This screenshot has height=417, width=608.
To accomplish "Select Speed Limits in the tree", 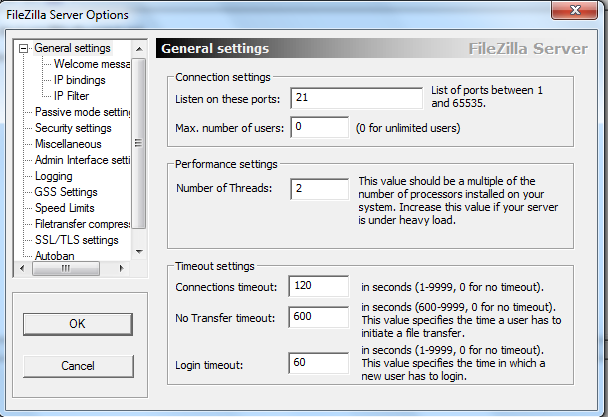I will click(65, 208).
